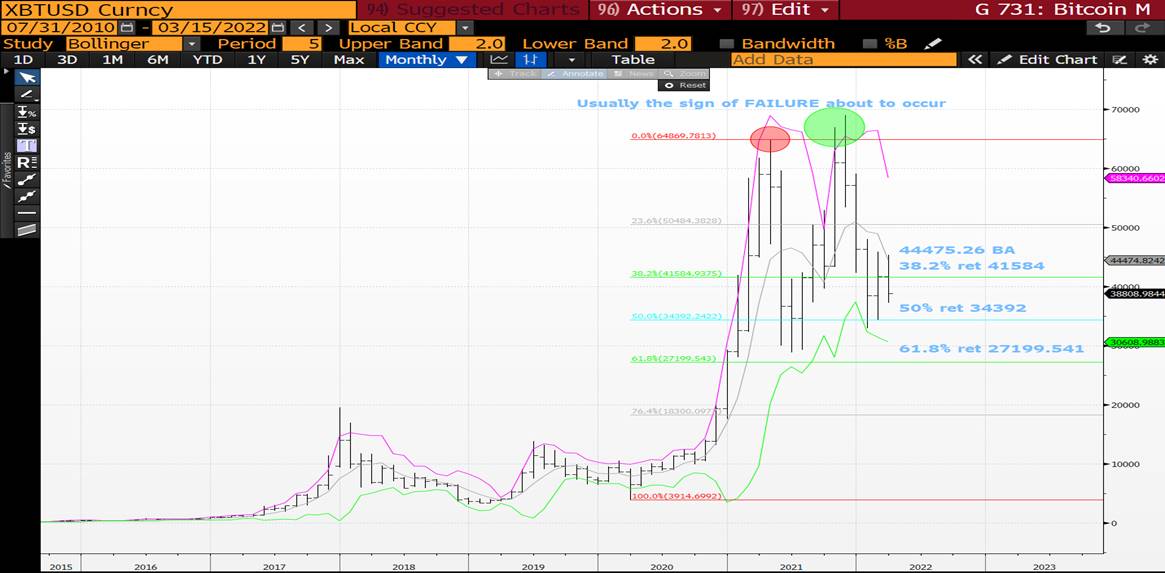Screen dimensions: 1165x573
Task: Activate the text annotation T tool
Action: tap(27, 146)
